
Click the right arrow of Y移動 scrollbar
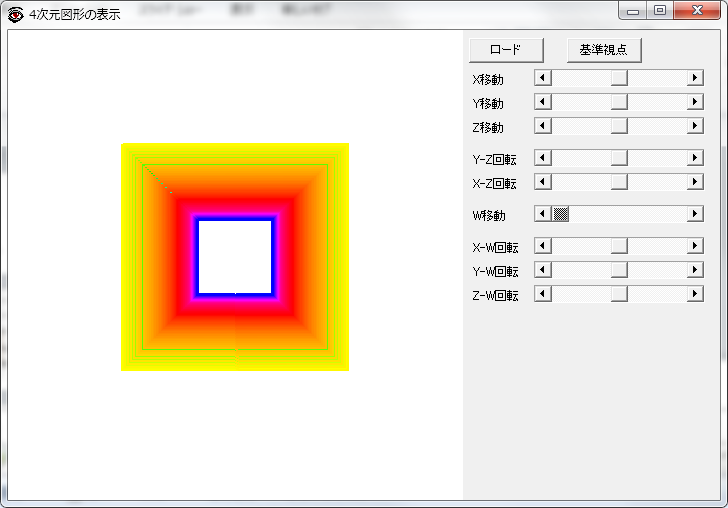[x=695, y=102]
